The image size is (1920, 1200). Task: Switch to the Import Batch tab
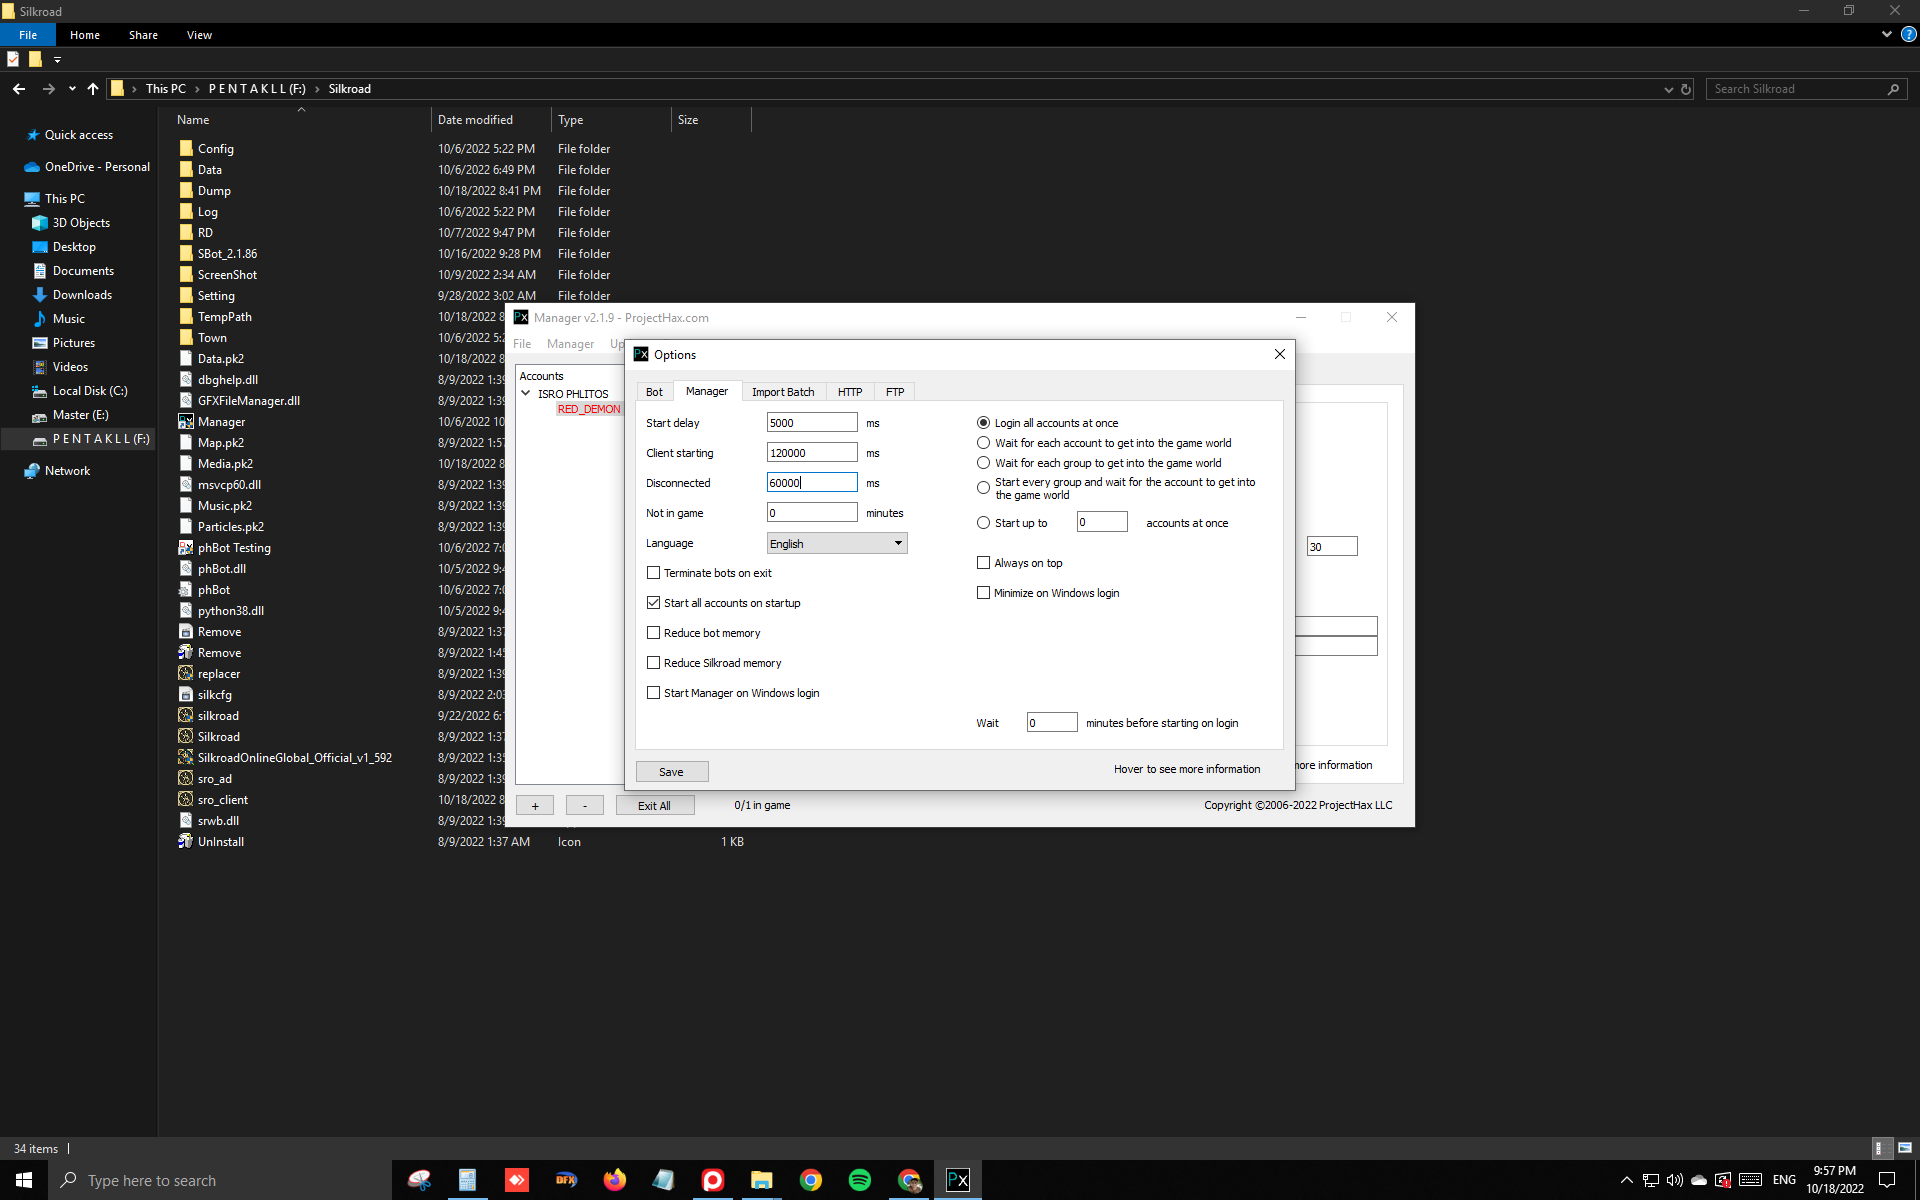coord(783,392)
